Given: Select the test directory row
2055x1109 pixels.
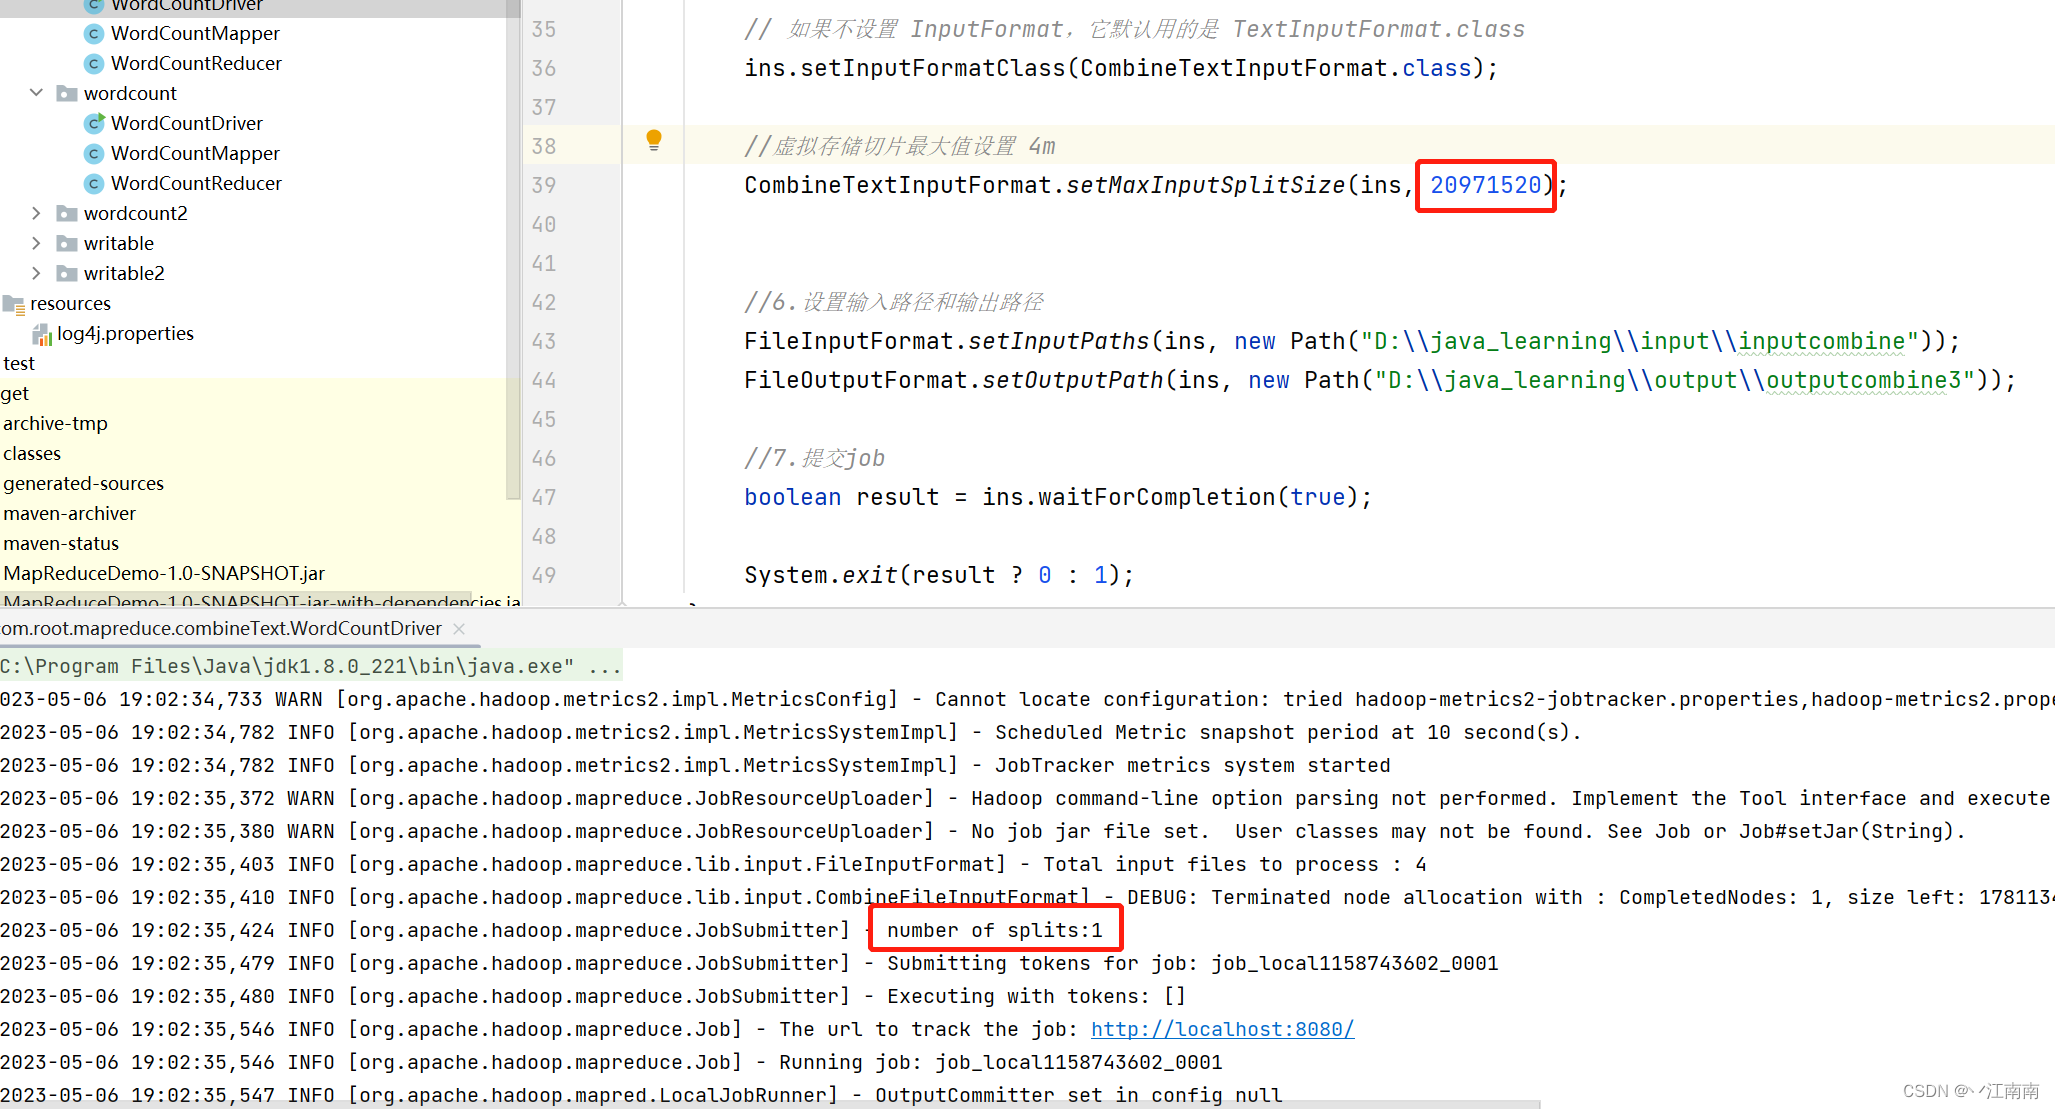Looking at the screenshot, I should (19, 363).
